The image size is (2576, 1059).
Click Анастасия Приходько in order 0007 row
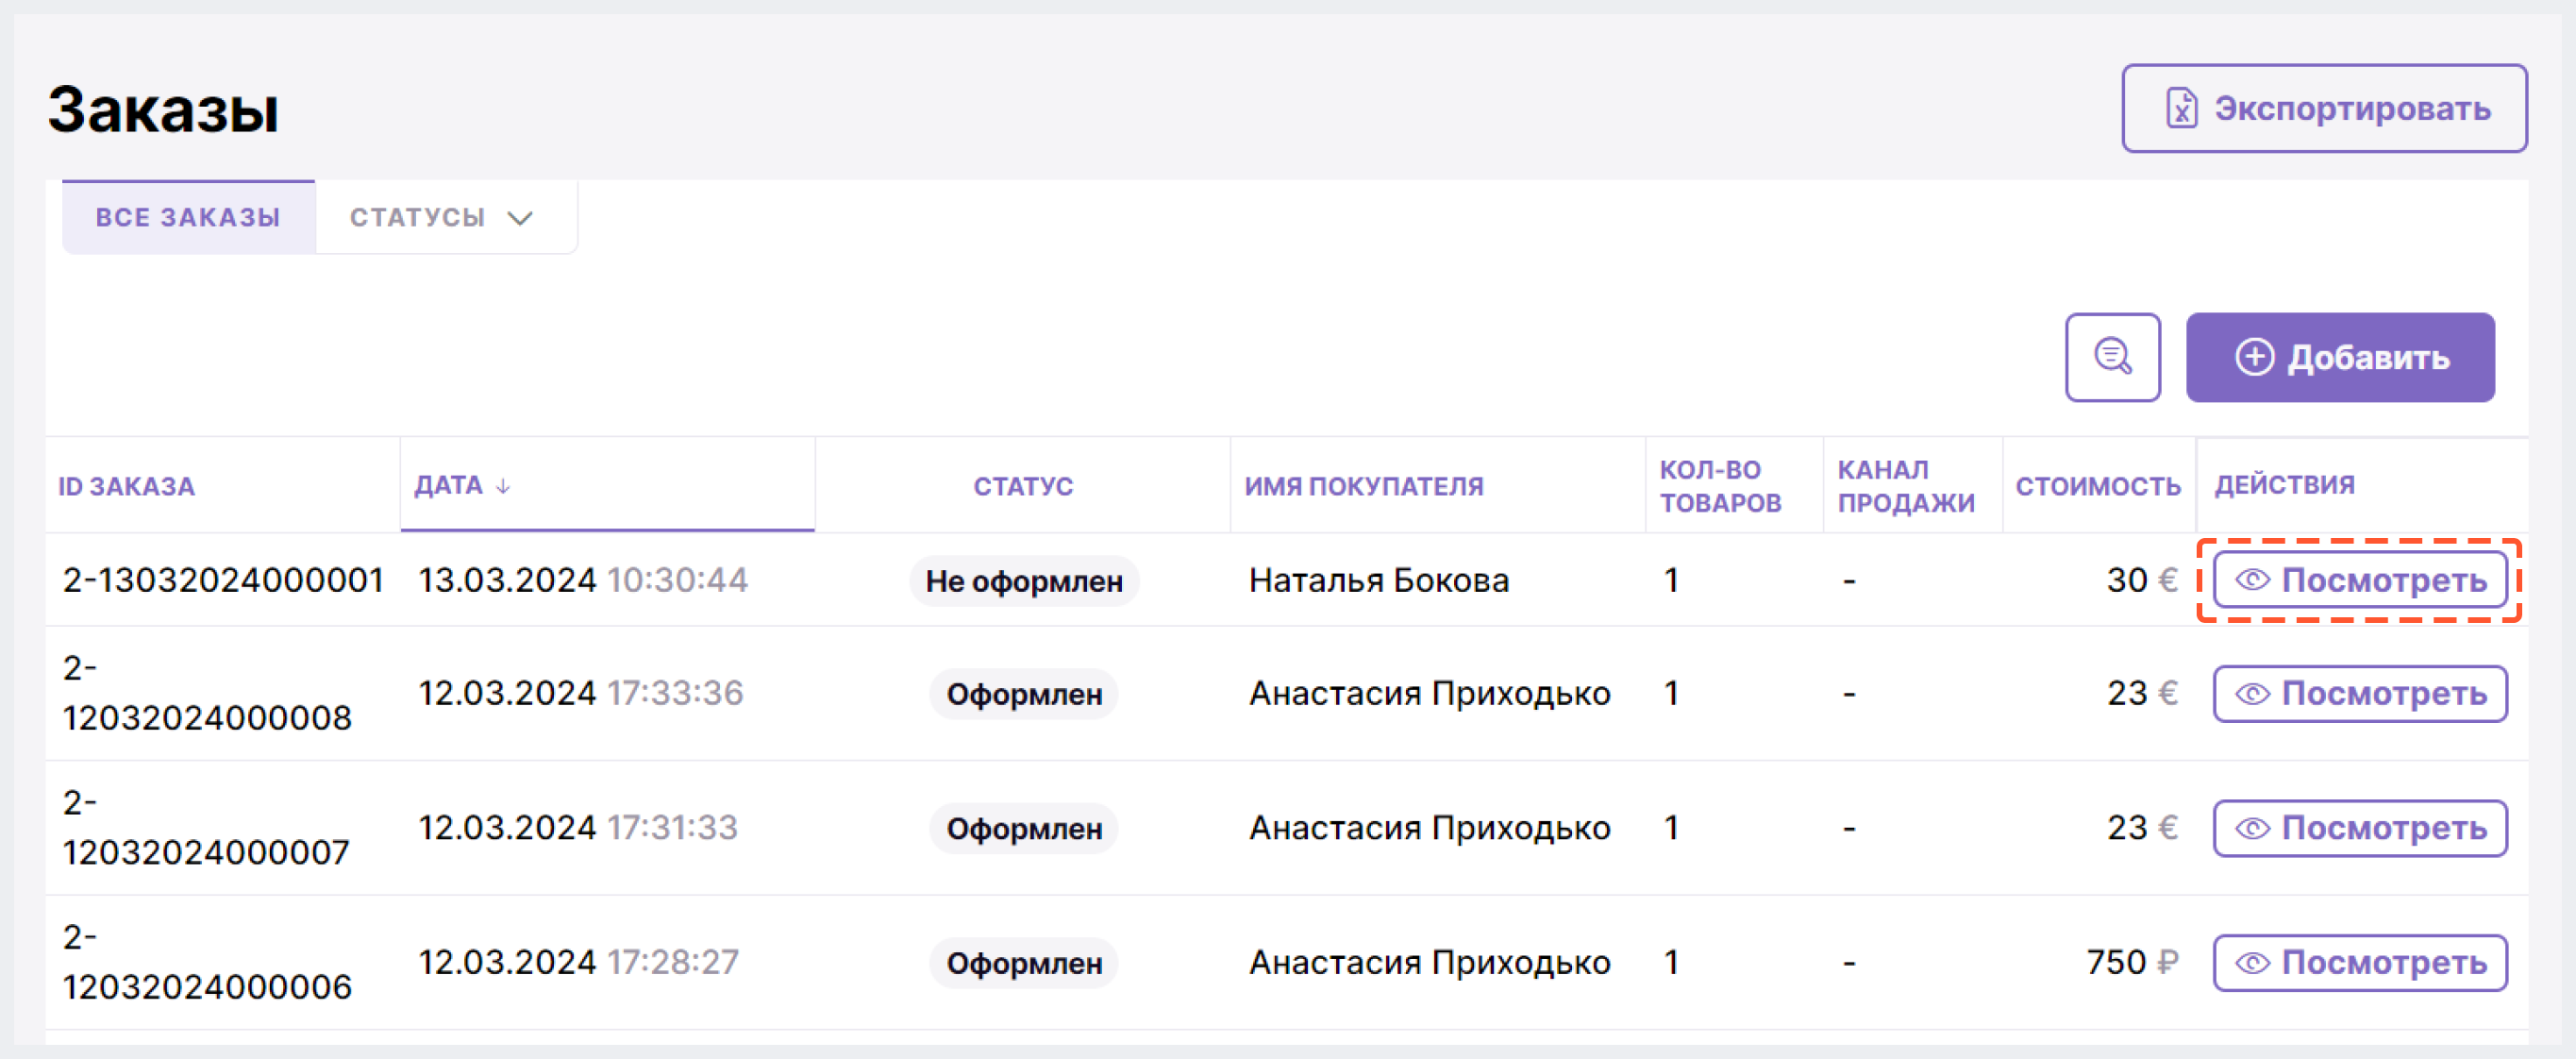[1429, 828]
